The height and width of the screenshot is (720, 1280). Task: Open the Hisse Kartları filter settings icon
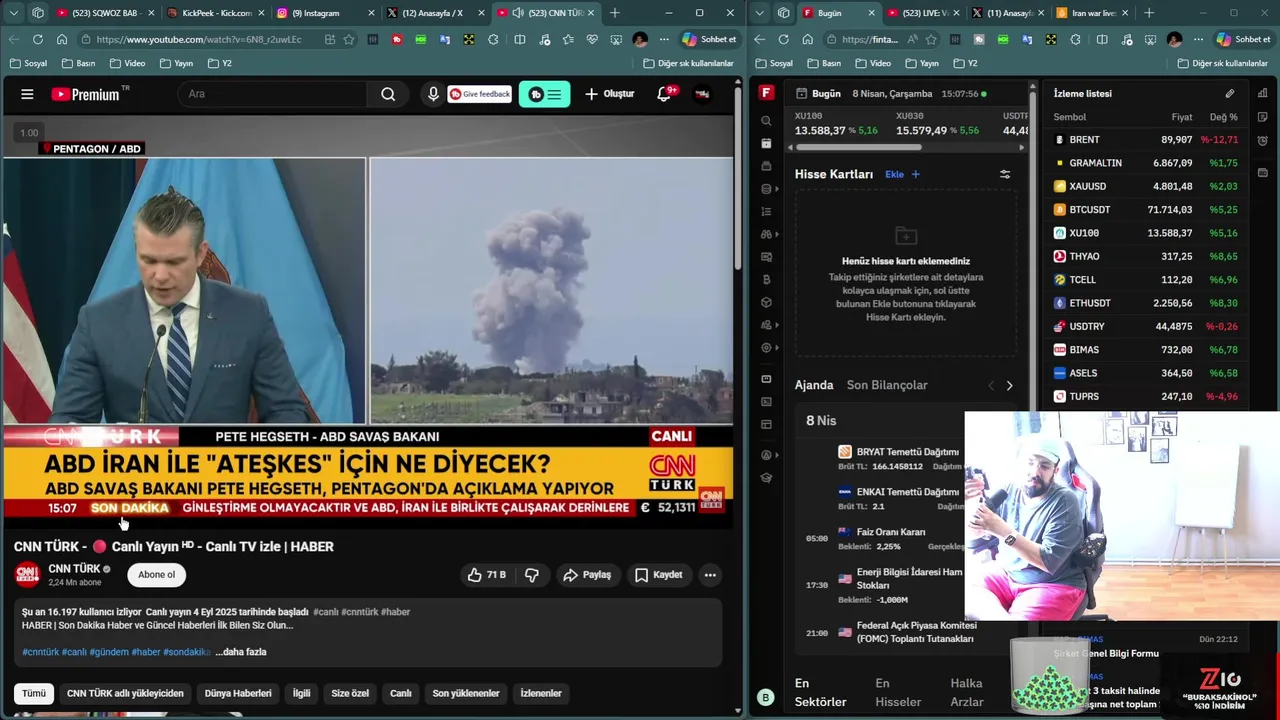[1005, 174]
